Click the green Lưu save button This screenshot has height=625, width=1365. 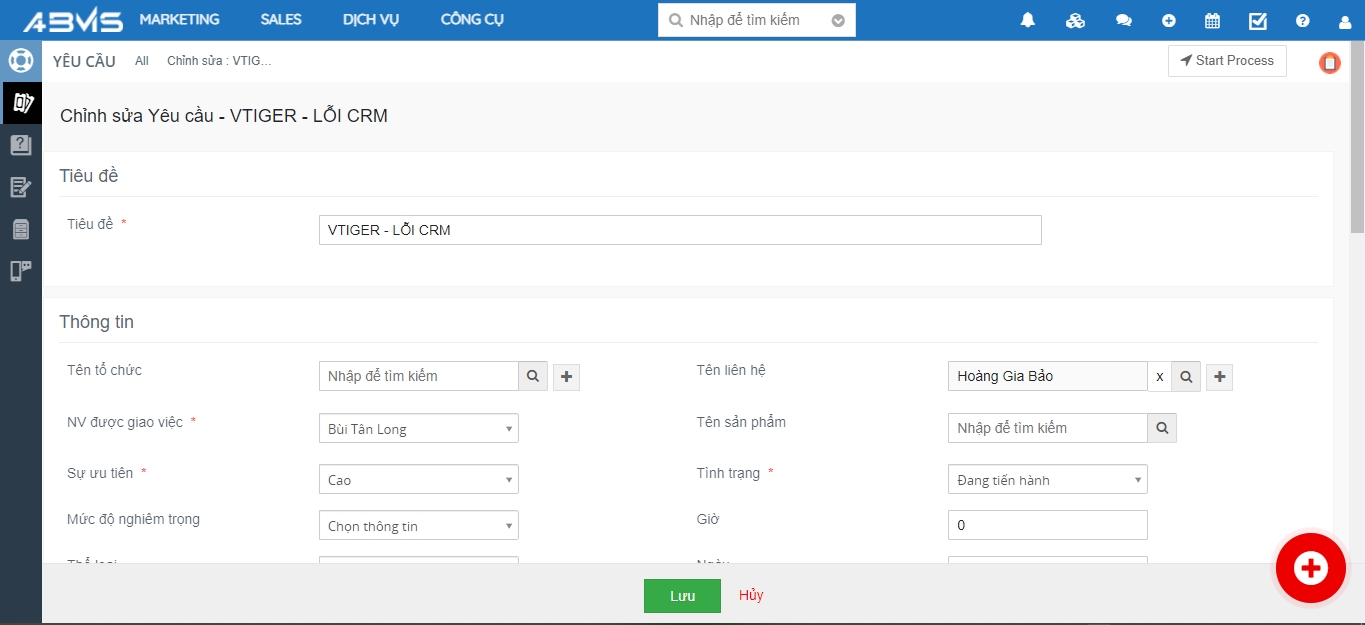tap(682, 596)
